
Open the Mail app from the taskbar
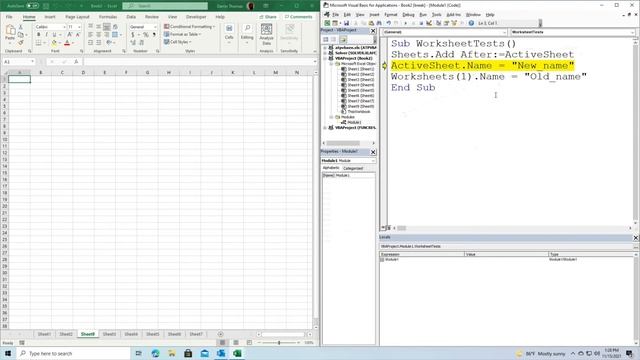click(x=204, y=353)
